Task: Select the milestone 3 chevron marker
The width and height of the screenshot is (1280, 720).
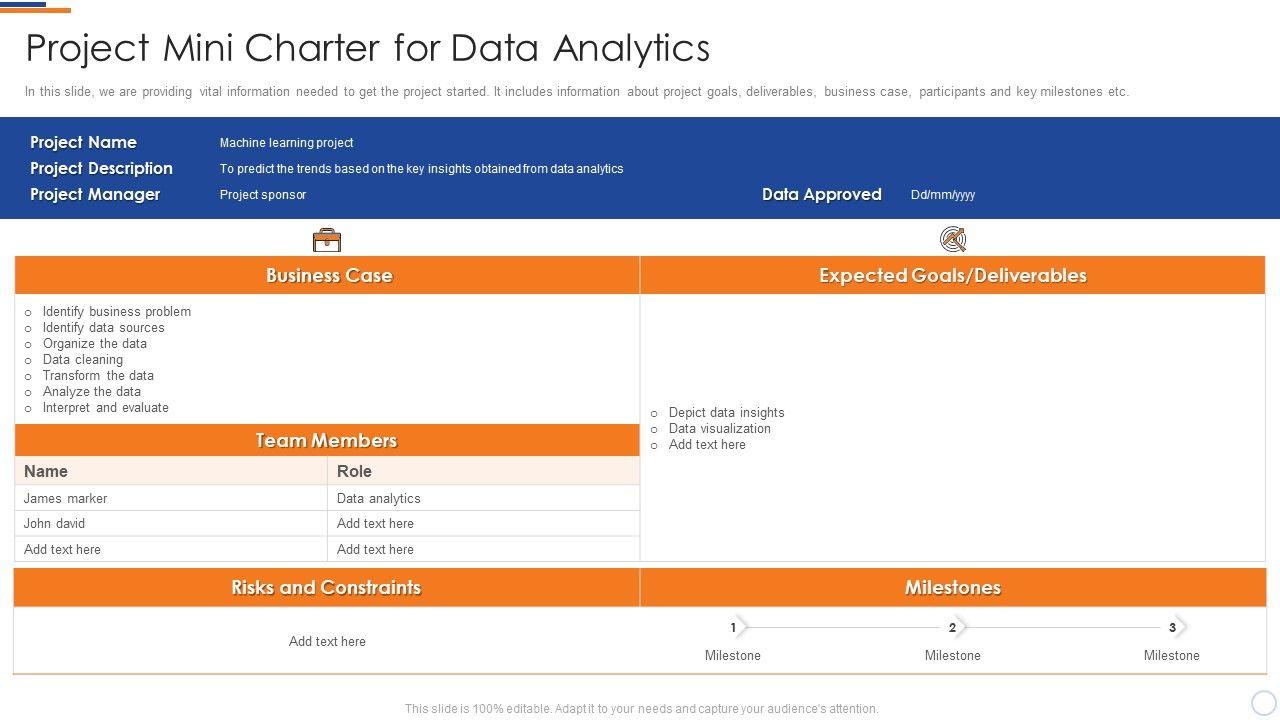Action: (x=1175, y=627)
